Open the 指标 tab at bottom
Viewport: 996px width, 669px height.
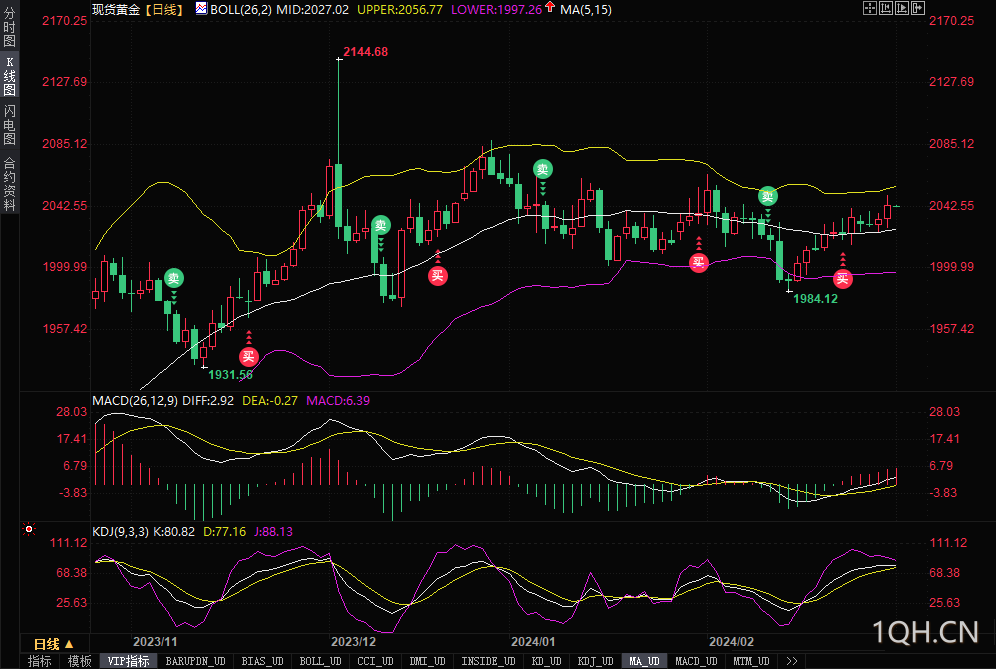coord(39,661)
